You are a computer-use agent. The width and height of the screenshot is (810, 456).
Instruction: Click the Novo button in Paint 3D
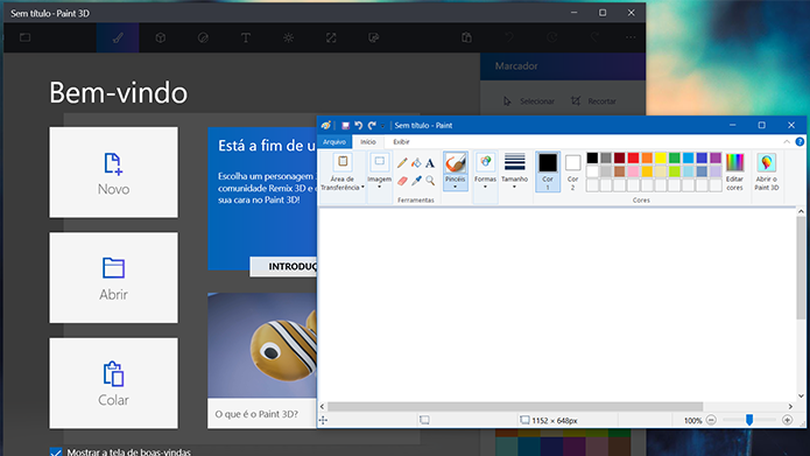113,173
